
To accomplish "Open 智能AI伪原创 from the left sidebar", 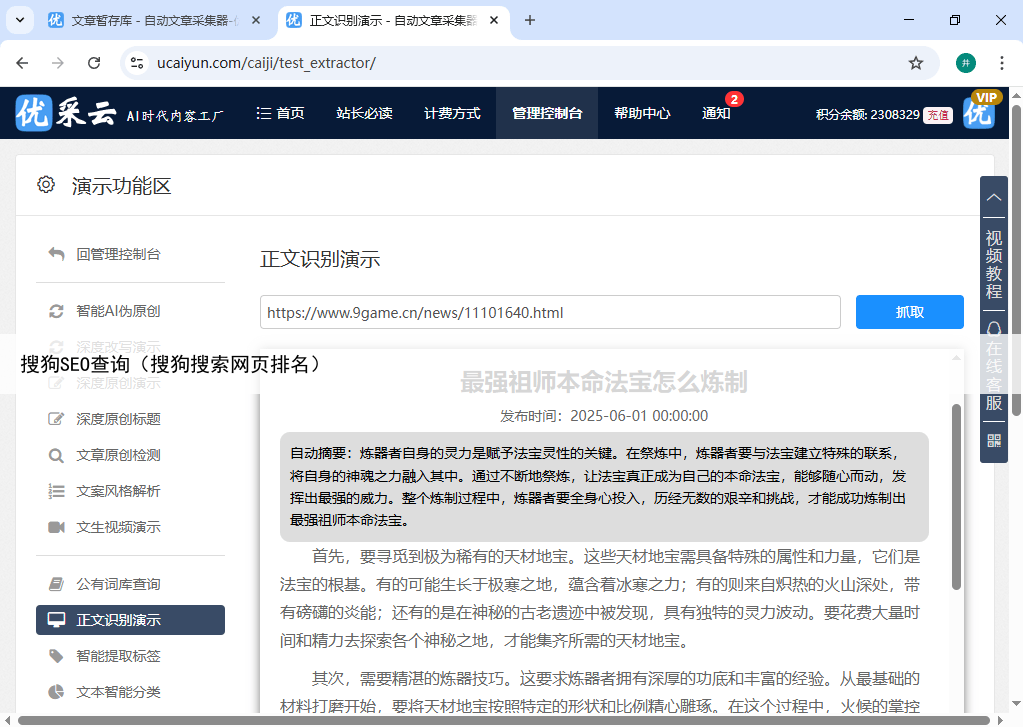I will click(x=118, y=311).
